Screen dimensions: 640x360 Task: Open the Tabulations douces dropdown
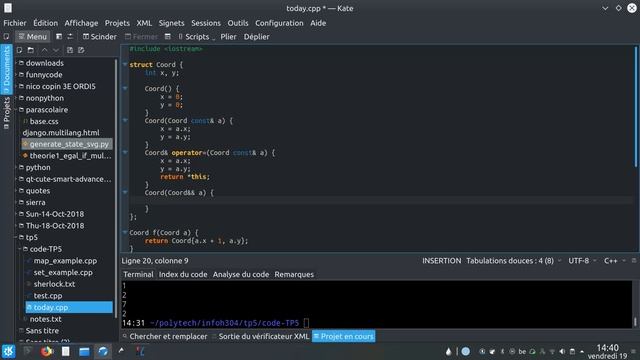point(514,261)
